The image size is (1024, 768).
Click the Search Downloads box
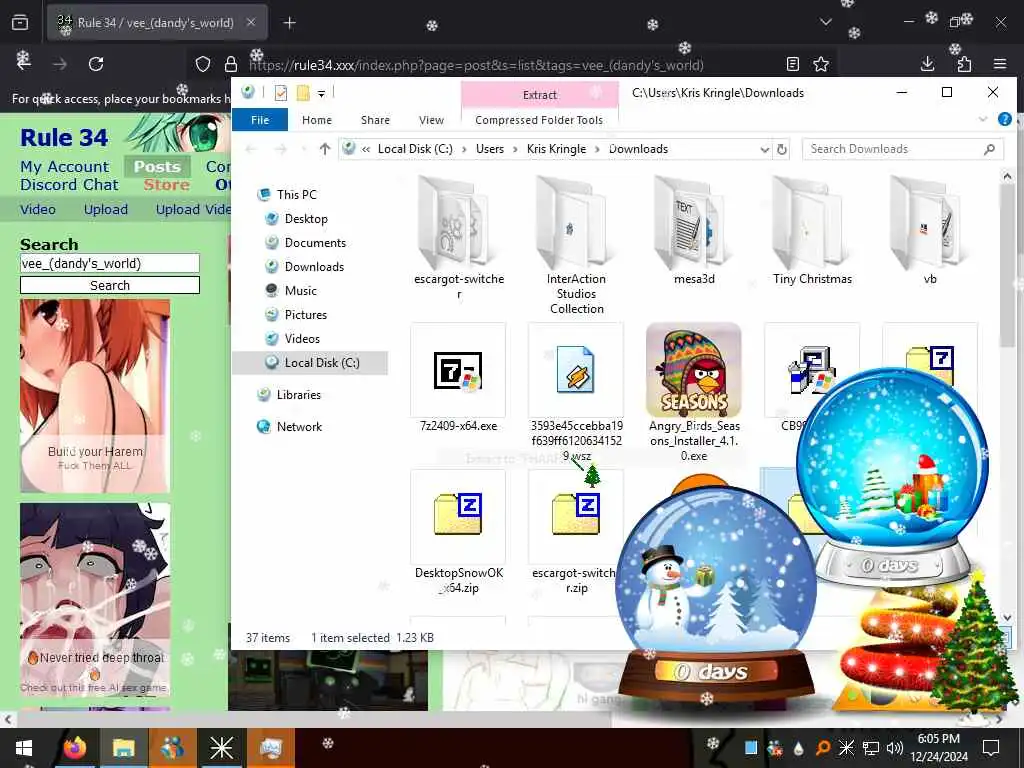(x=901, y=149)
